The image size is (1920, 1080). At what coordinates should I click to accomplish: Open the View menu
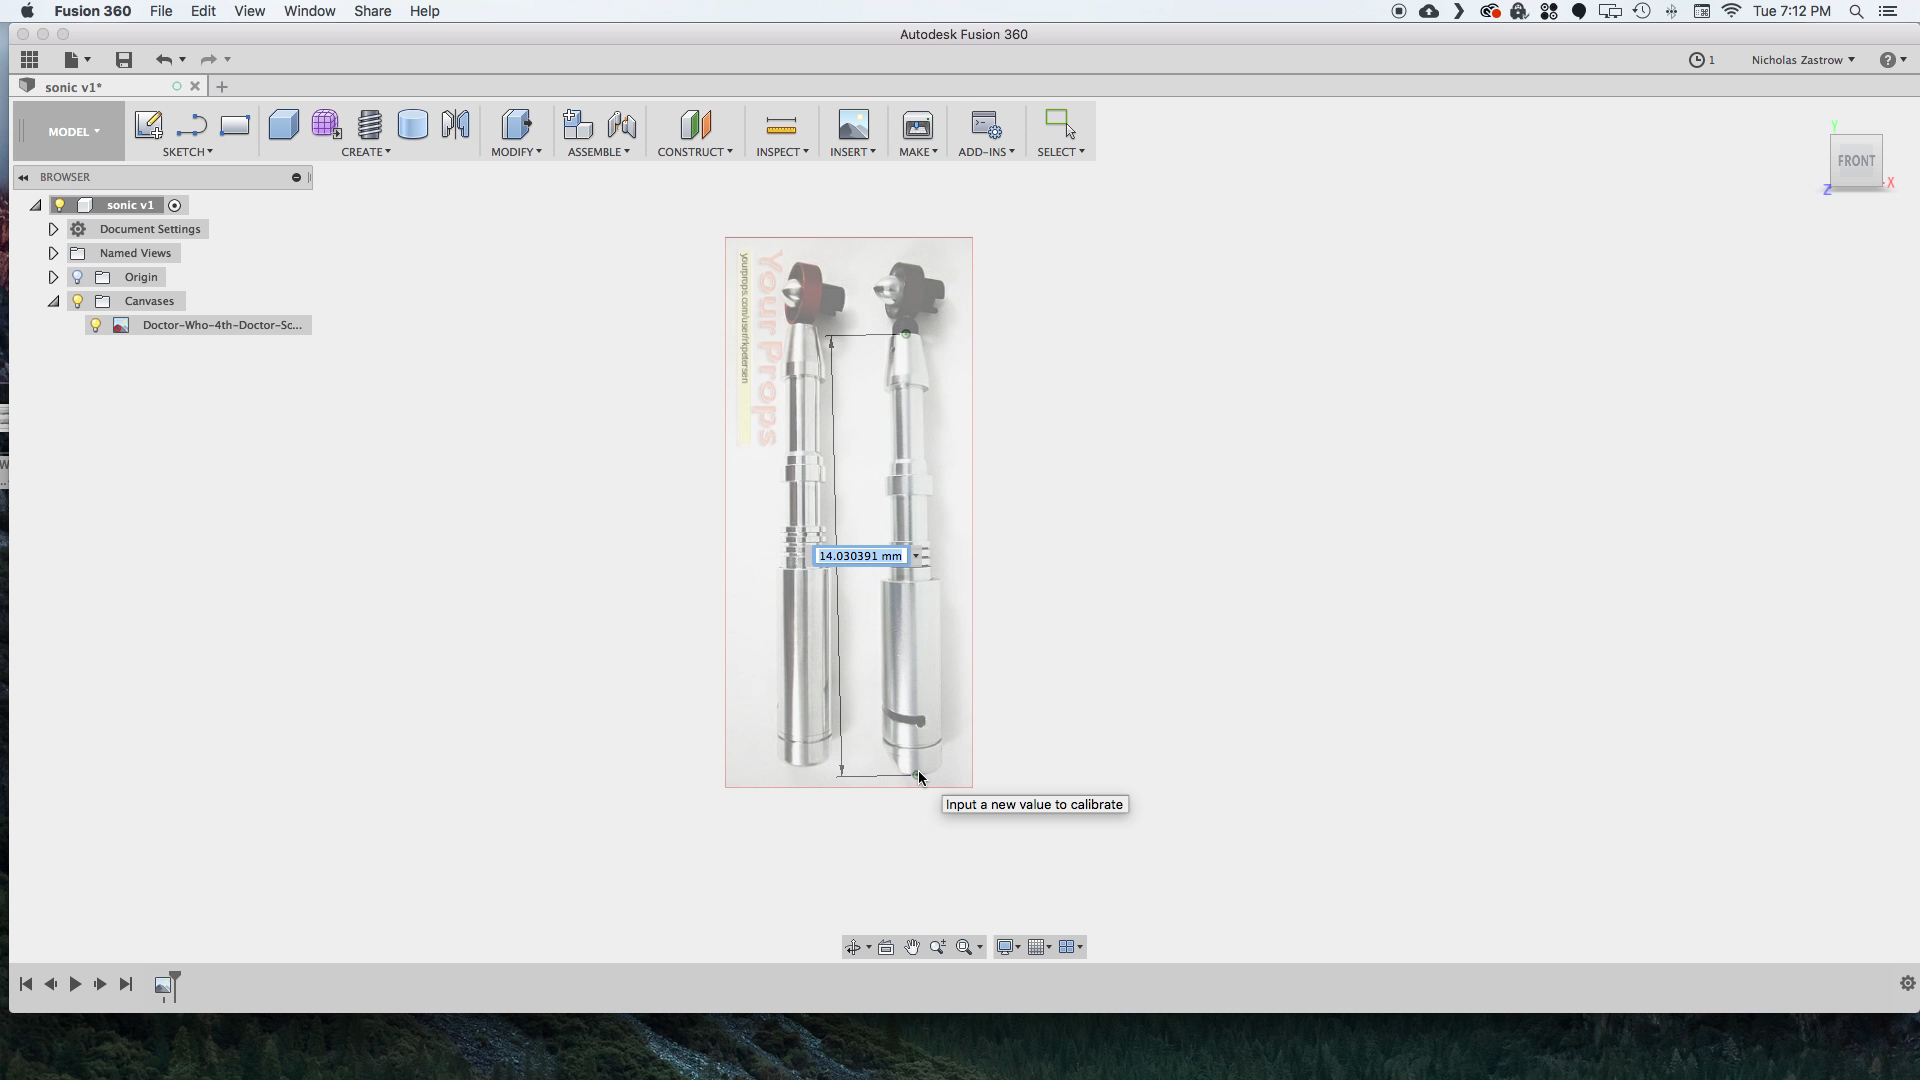pos(250,11)
